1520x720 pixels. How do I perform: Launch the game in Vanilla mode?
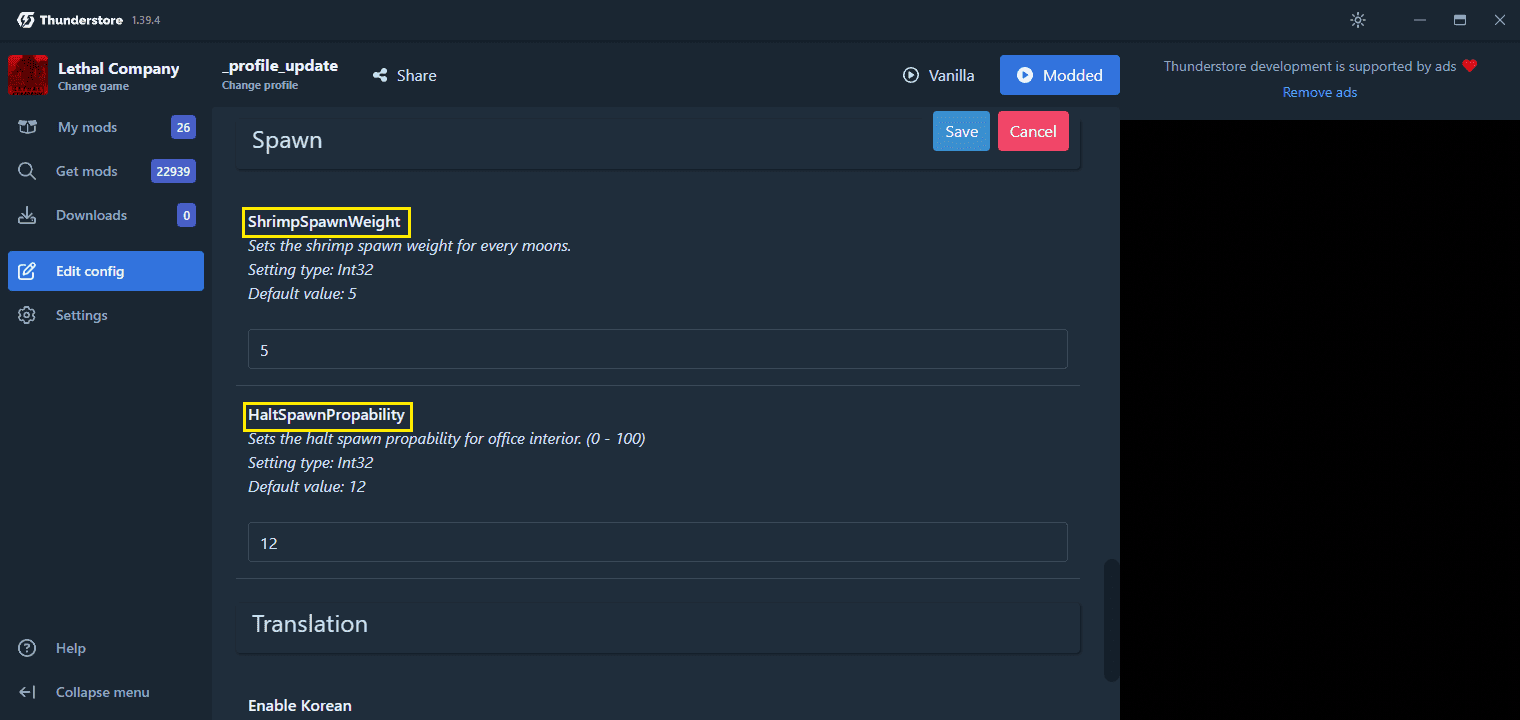pos(938,75)
